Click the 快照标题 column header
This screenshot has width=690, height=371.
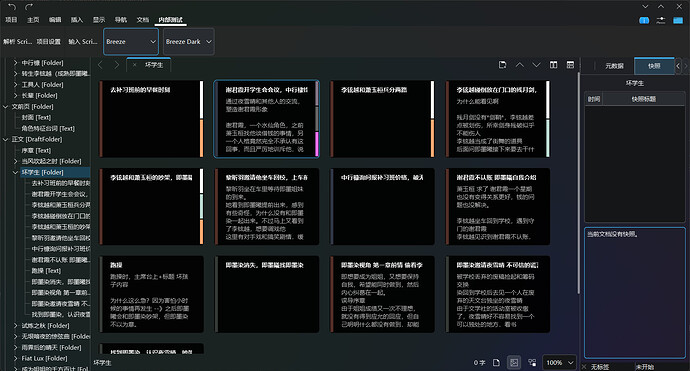(x=644, y=99)
